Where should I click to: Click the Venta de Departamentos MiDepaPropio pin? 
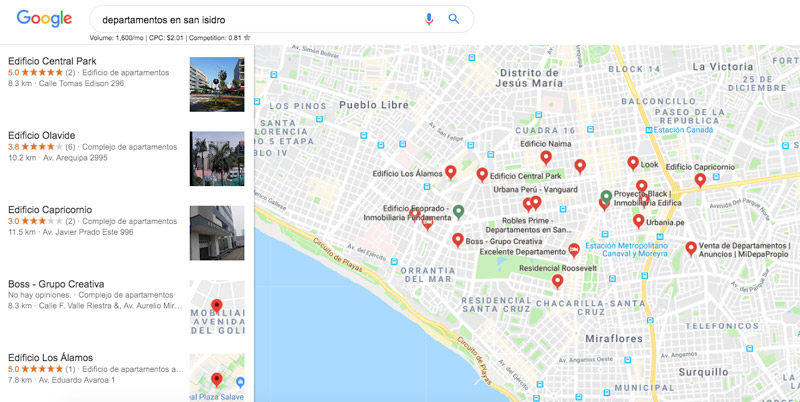click(x=691, y=248)
